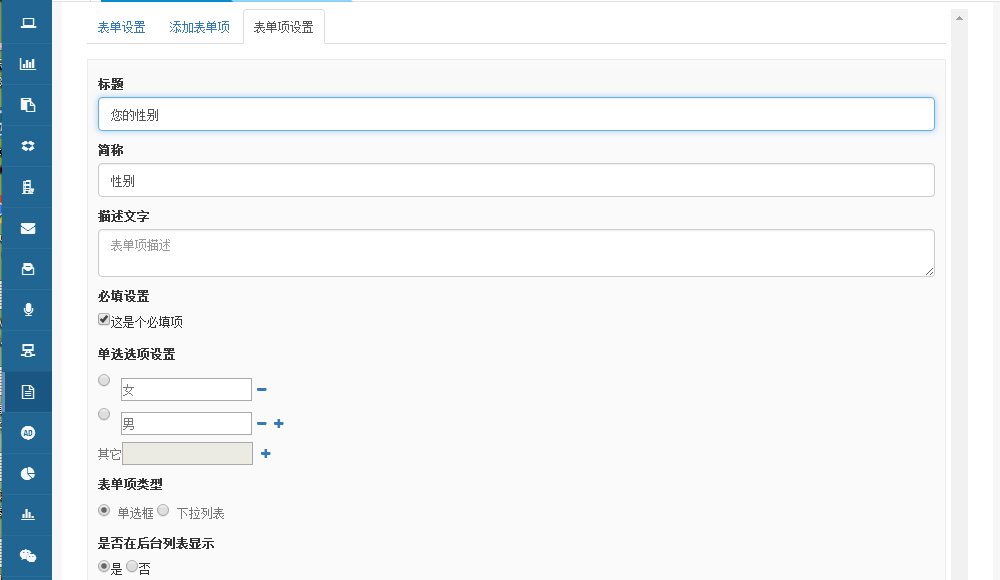Screen dimensions: 1000x580
Task: Select the 下拉列表 radio button
Action: (163, 510)
